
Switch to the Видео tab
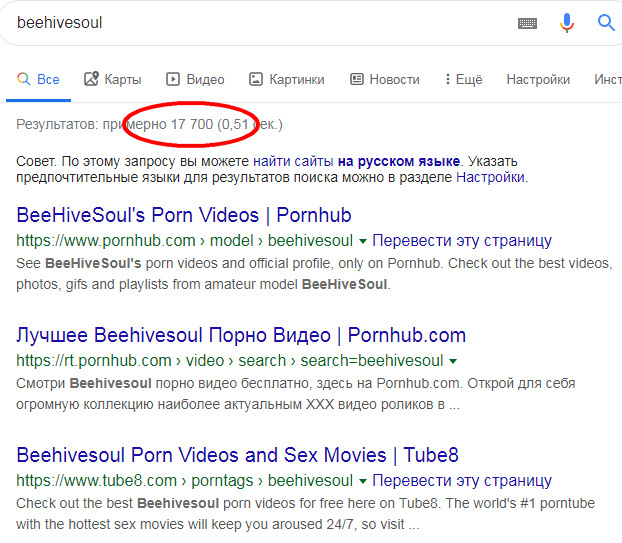(x=195, y=79)
